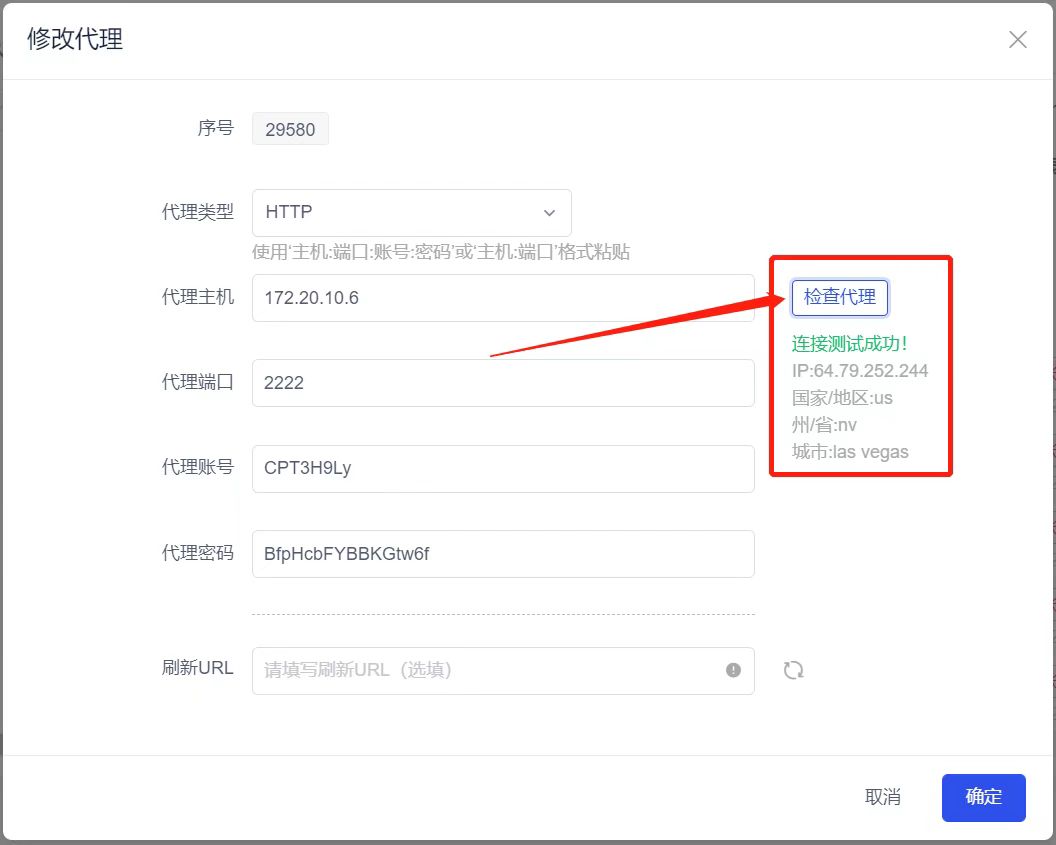Screen dimensions: 1056x845
Task: Click the info icon inside 刷新URL field
Action: (x=733, y=670)
